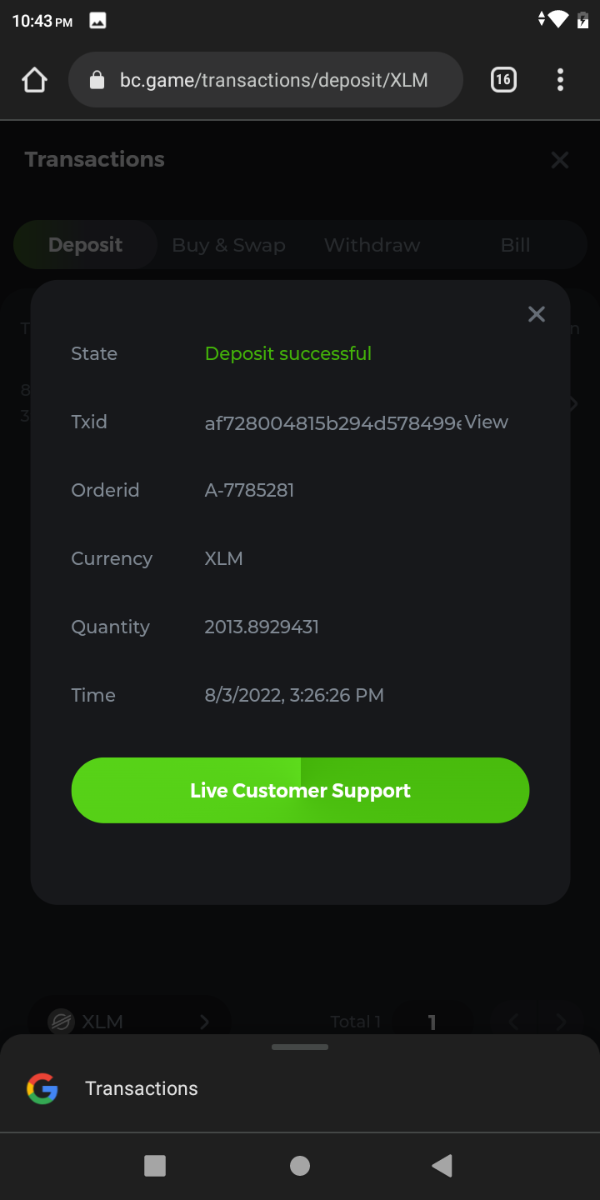Close the deposit details dialog
Screen dimensions: 600x1200
click(x=537, y=314)
